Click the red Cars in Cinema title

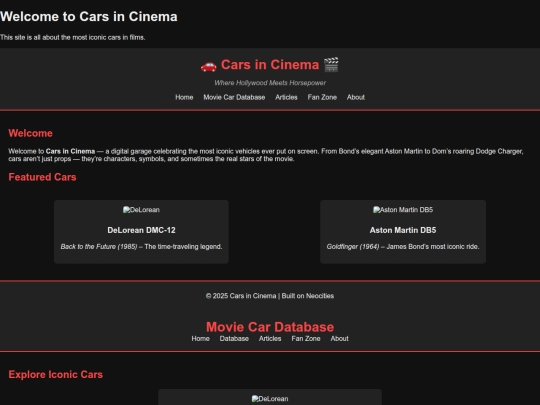(x=270, y=65)
